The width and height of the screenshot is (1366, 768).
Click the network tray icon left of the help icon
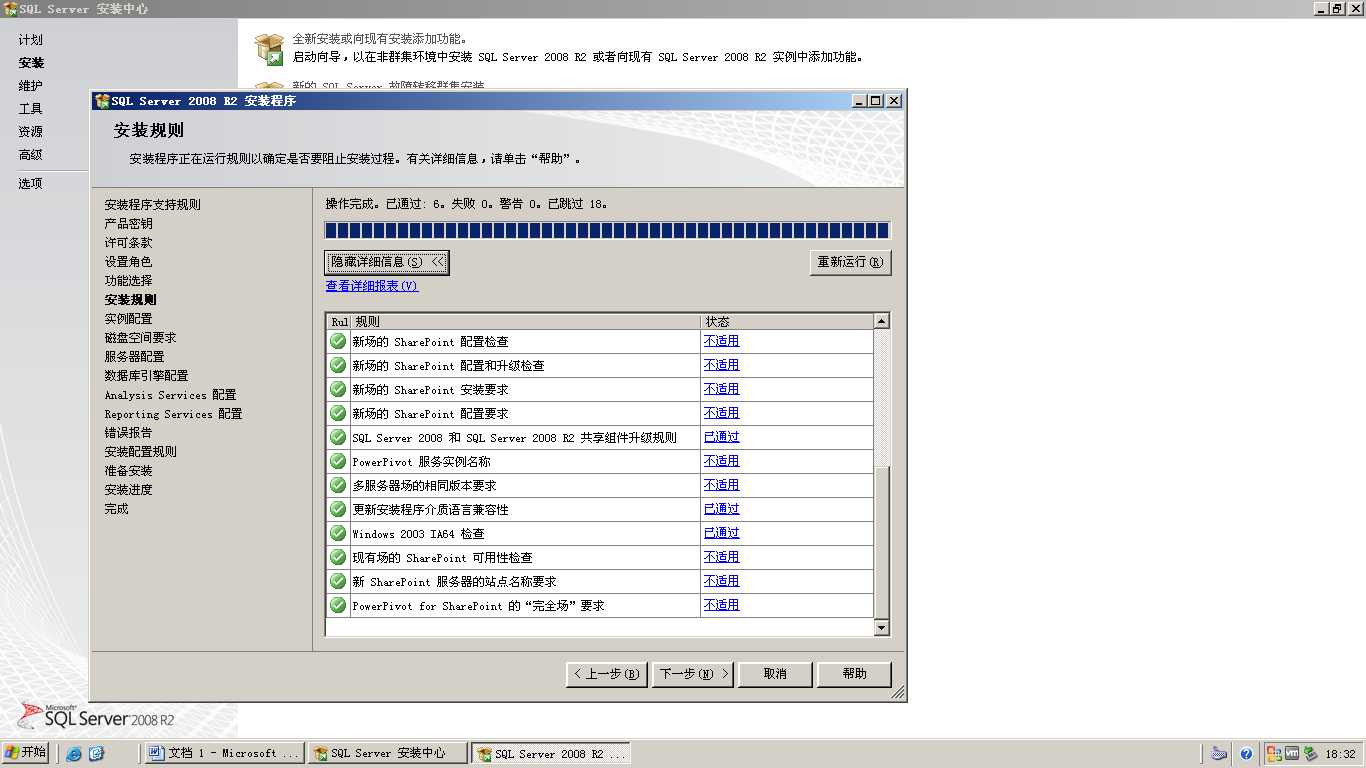[x=1219, y=754]
